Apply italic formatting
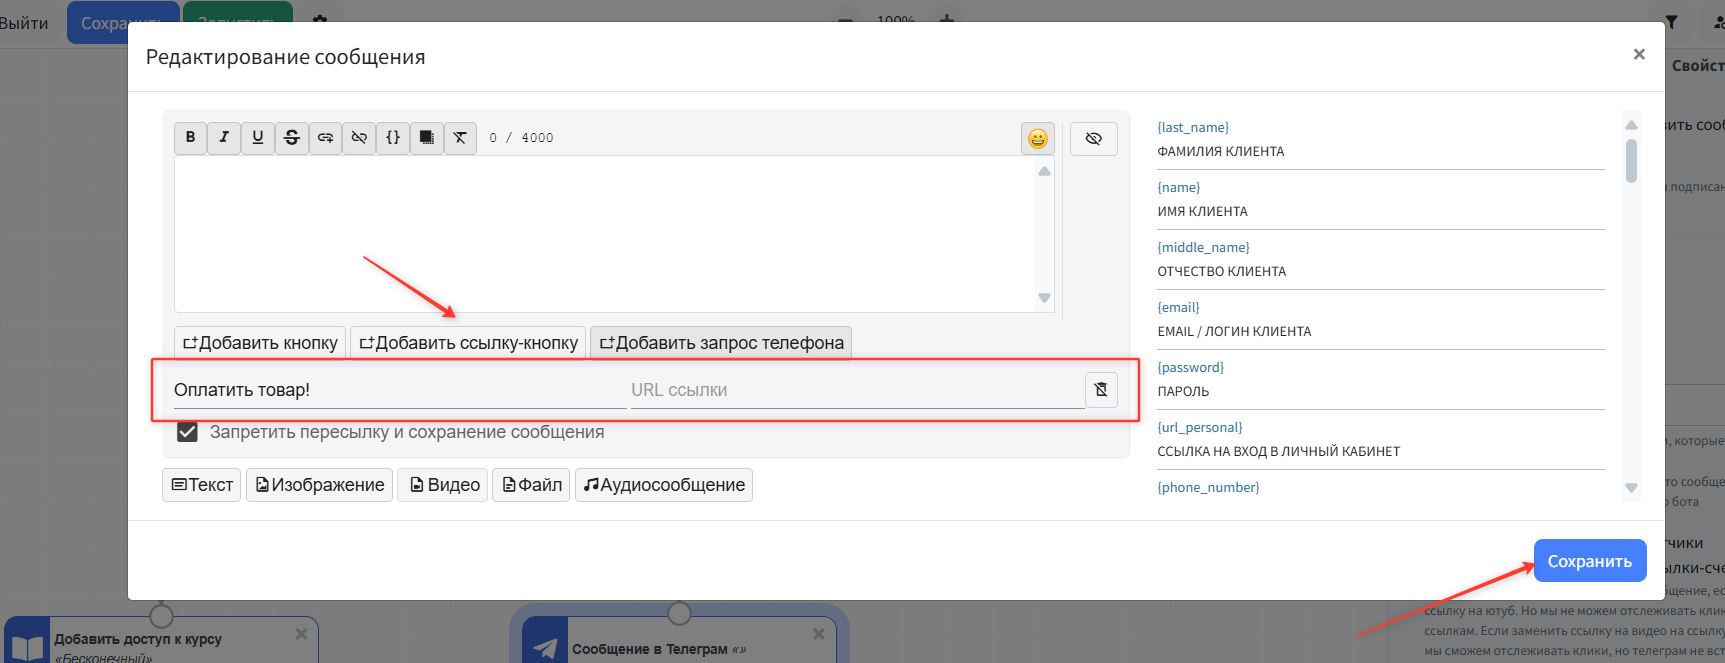This screenshot has width=1725, height=663. click(x=224, y=138)
